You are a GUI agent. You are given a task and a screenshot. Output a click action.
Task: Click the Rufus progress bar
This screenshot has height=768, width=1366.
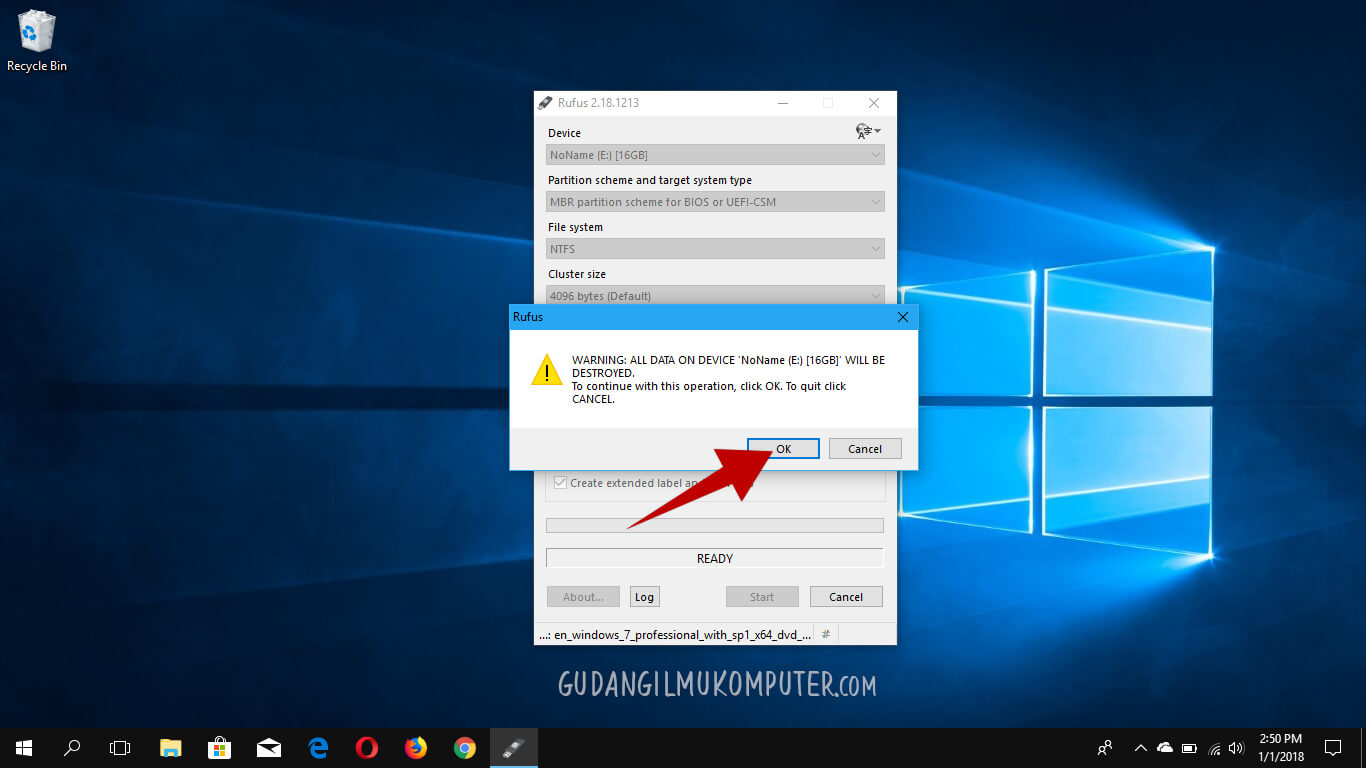[715, 525]
